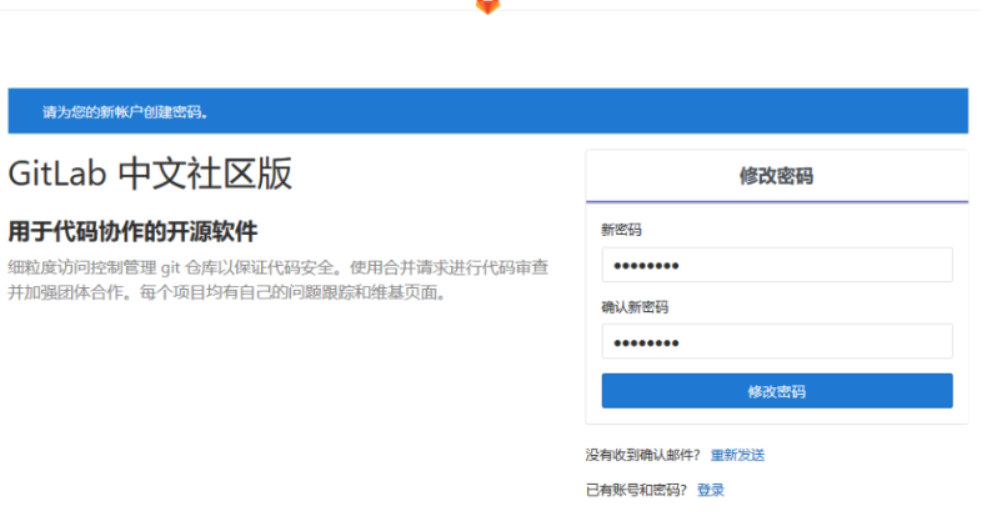Click the GitLab fox logo at top
Screen dimensions: 992x516
click(488, 6)
